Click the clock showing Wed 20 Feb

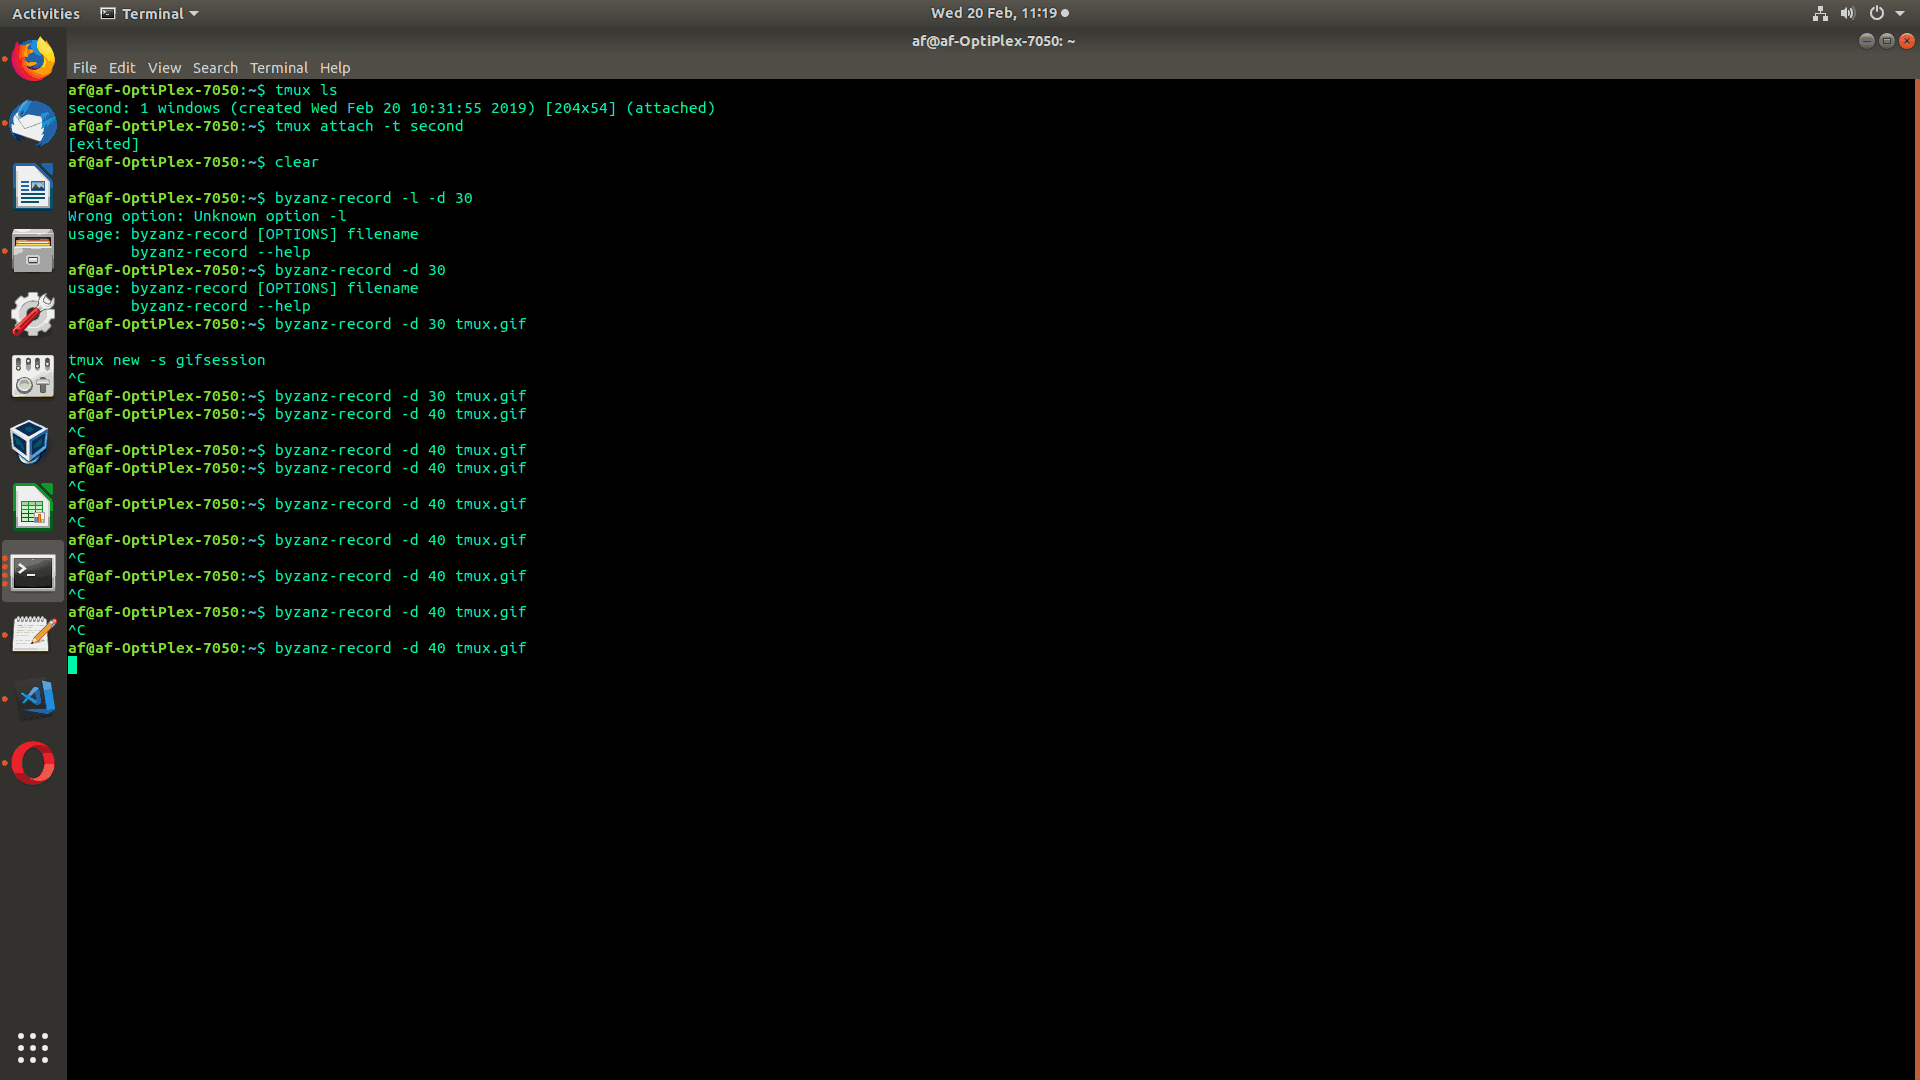tap(998, 13)
